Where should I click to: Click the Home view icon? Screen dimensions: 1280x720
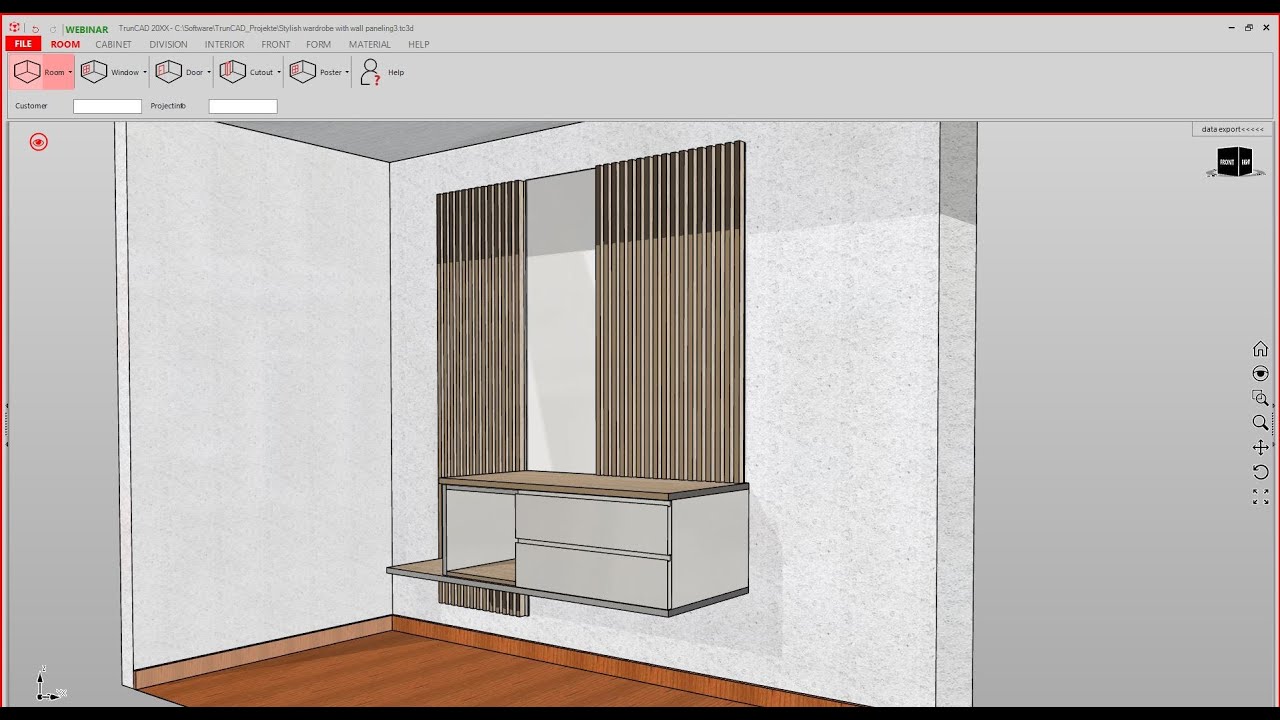pyautogui.click(x=1260, y=349)
